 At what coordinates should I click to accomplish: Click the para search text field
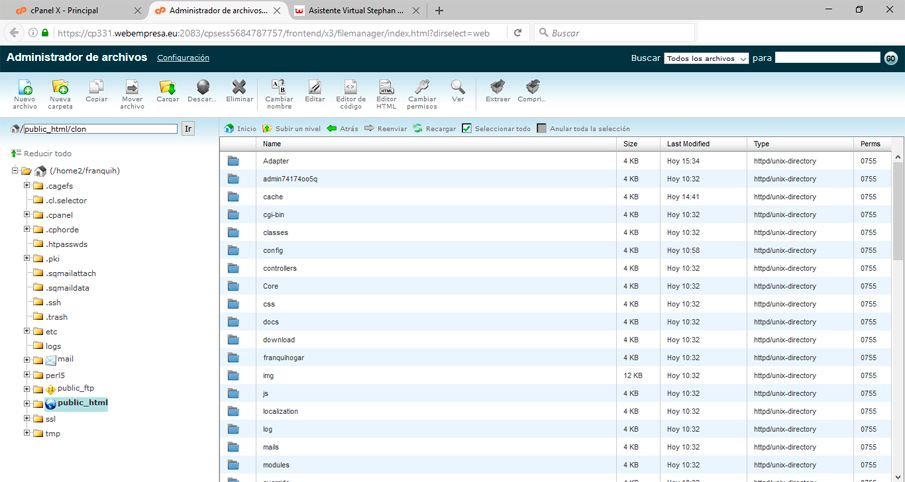pyautogui.click(x=827, y=58)
